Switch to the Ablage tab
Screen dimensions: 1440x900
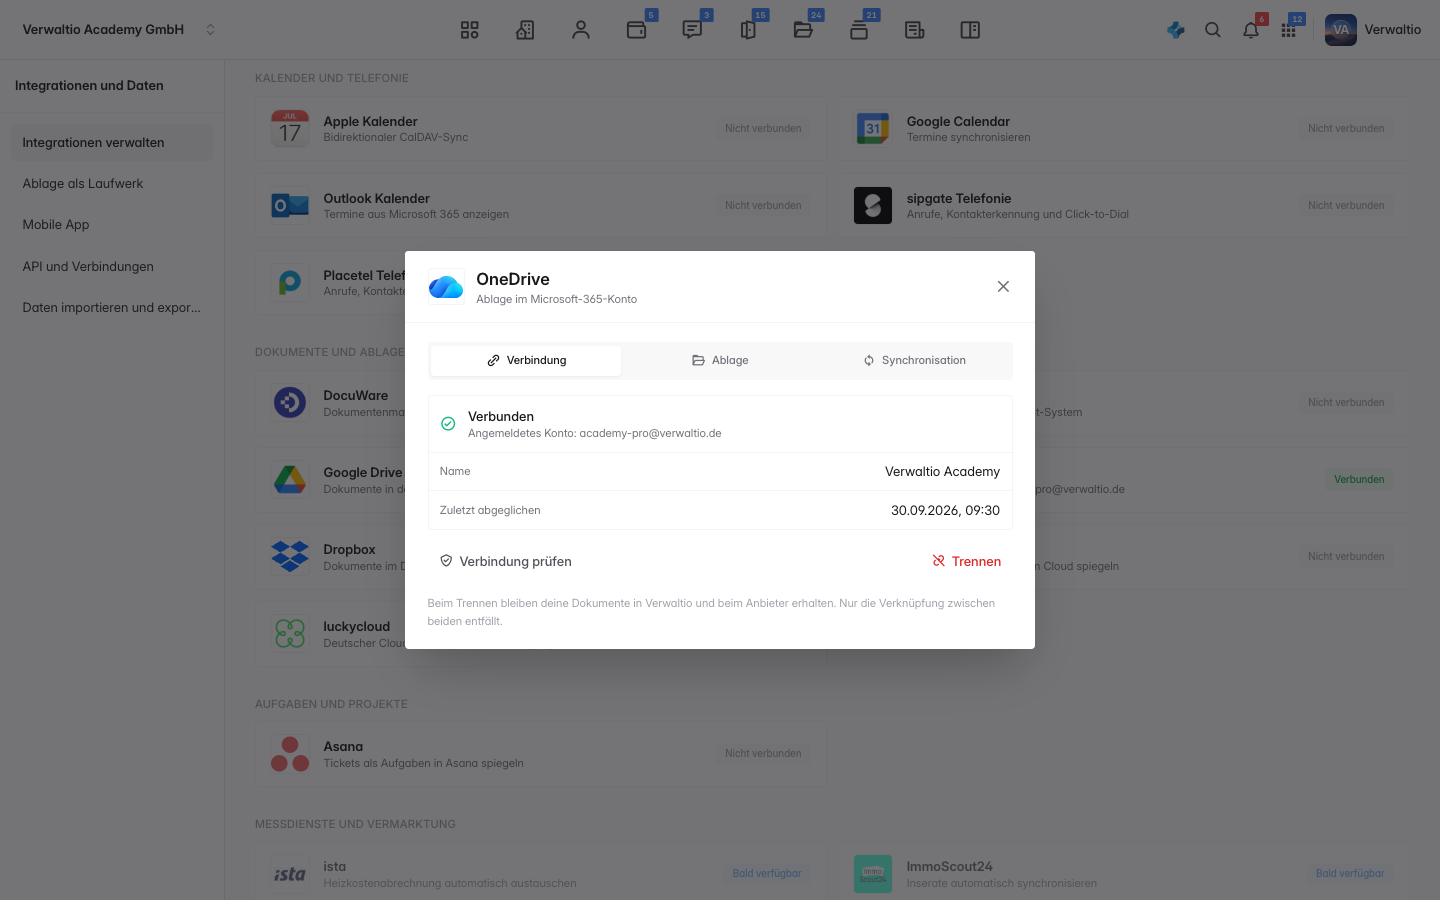[720, 360]
